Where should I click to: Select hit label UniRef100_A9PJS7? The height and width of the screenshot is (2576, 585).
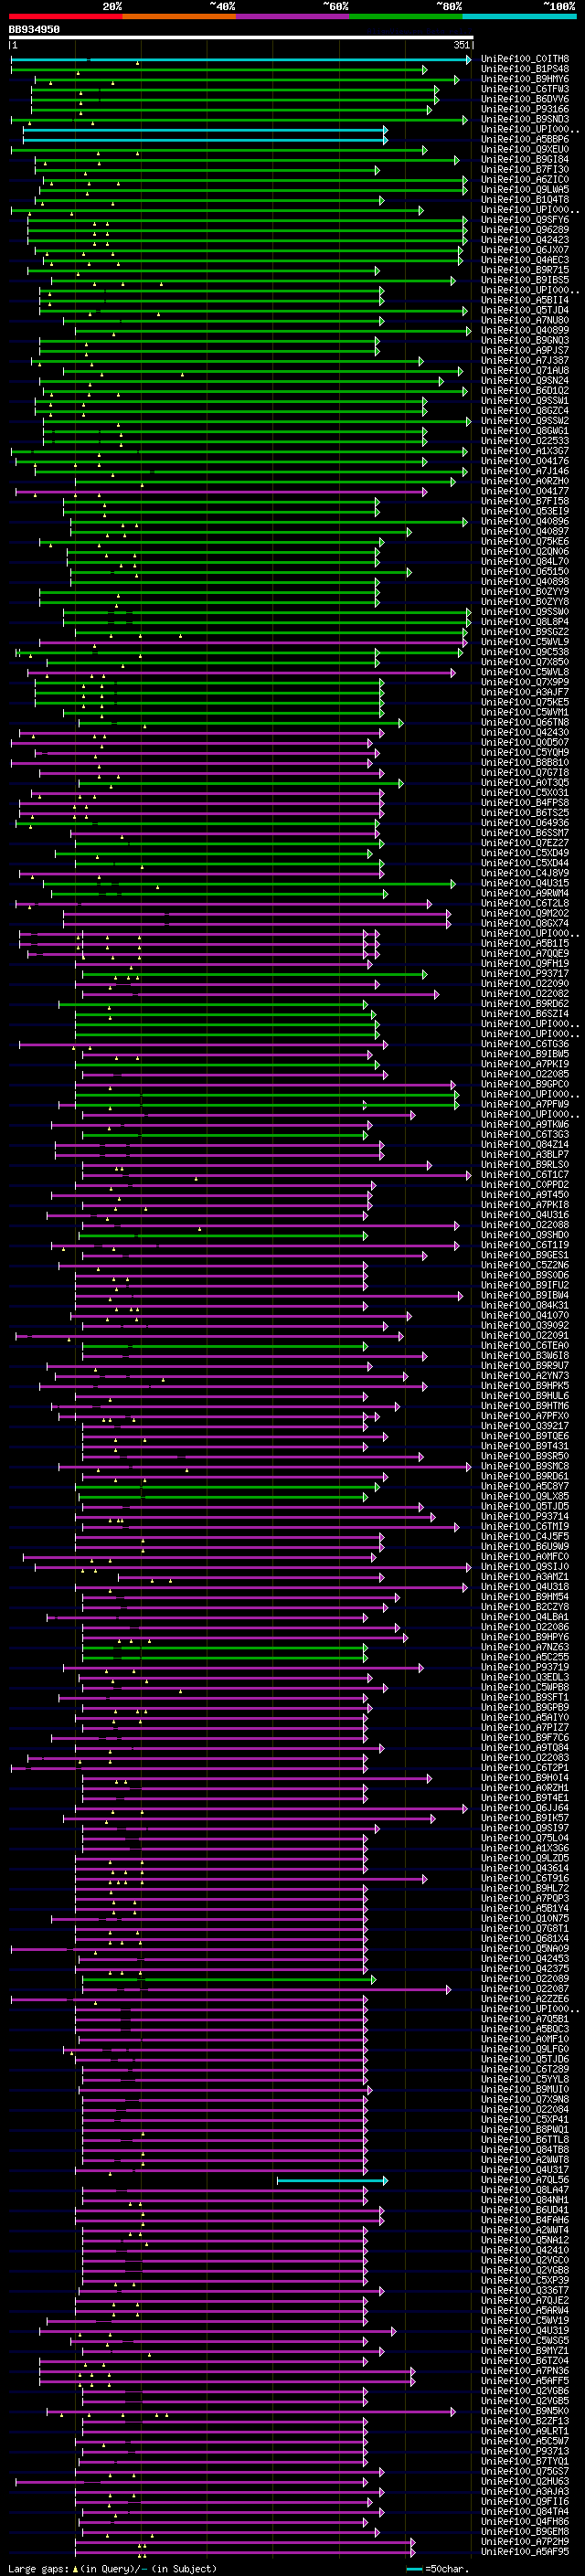tap(525, 351)
